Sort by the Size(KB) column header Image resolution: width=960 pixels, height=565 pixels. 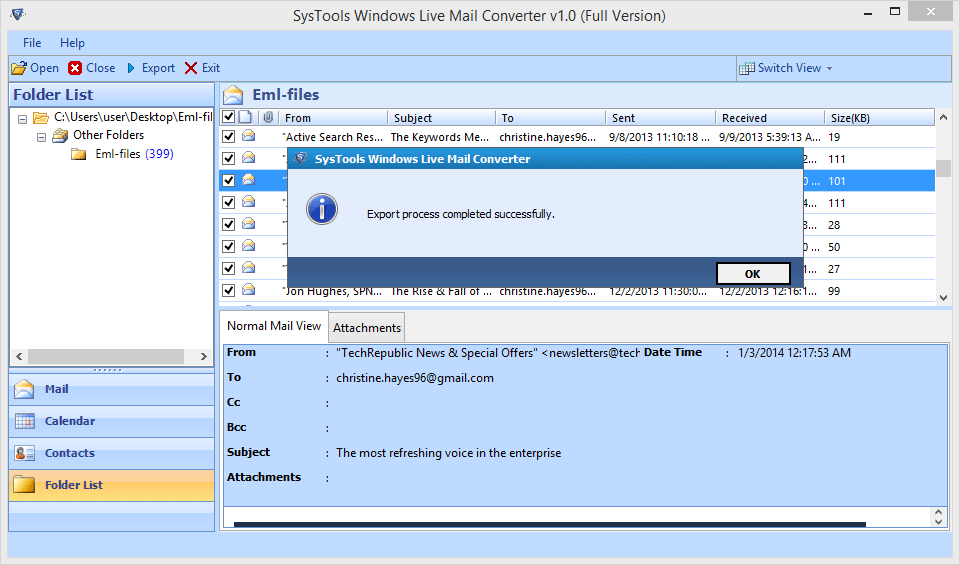pos(880,118)
